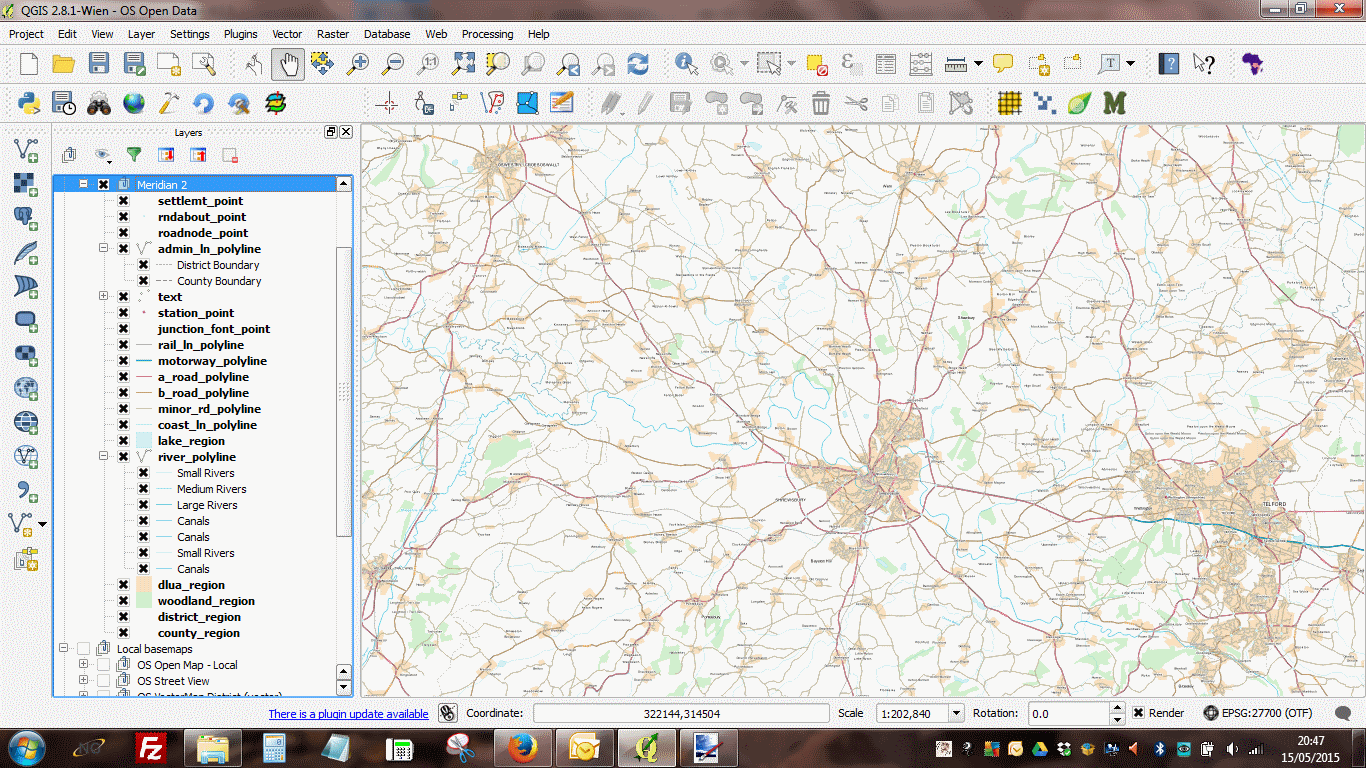The width and height of the screenshot is (1366, 768).
Task: Toggle visibility of woodland_region layer
Action: pyautogui.click(x=123, y=601)
